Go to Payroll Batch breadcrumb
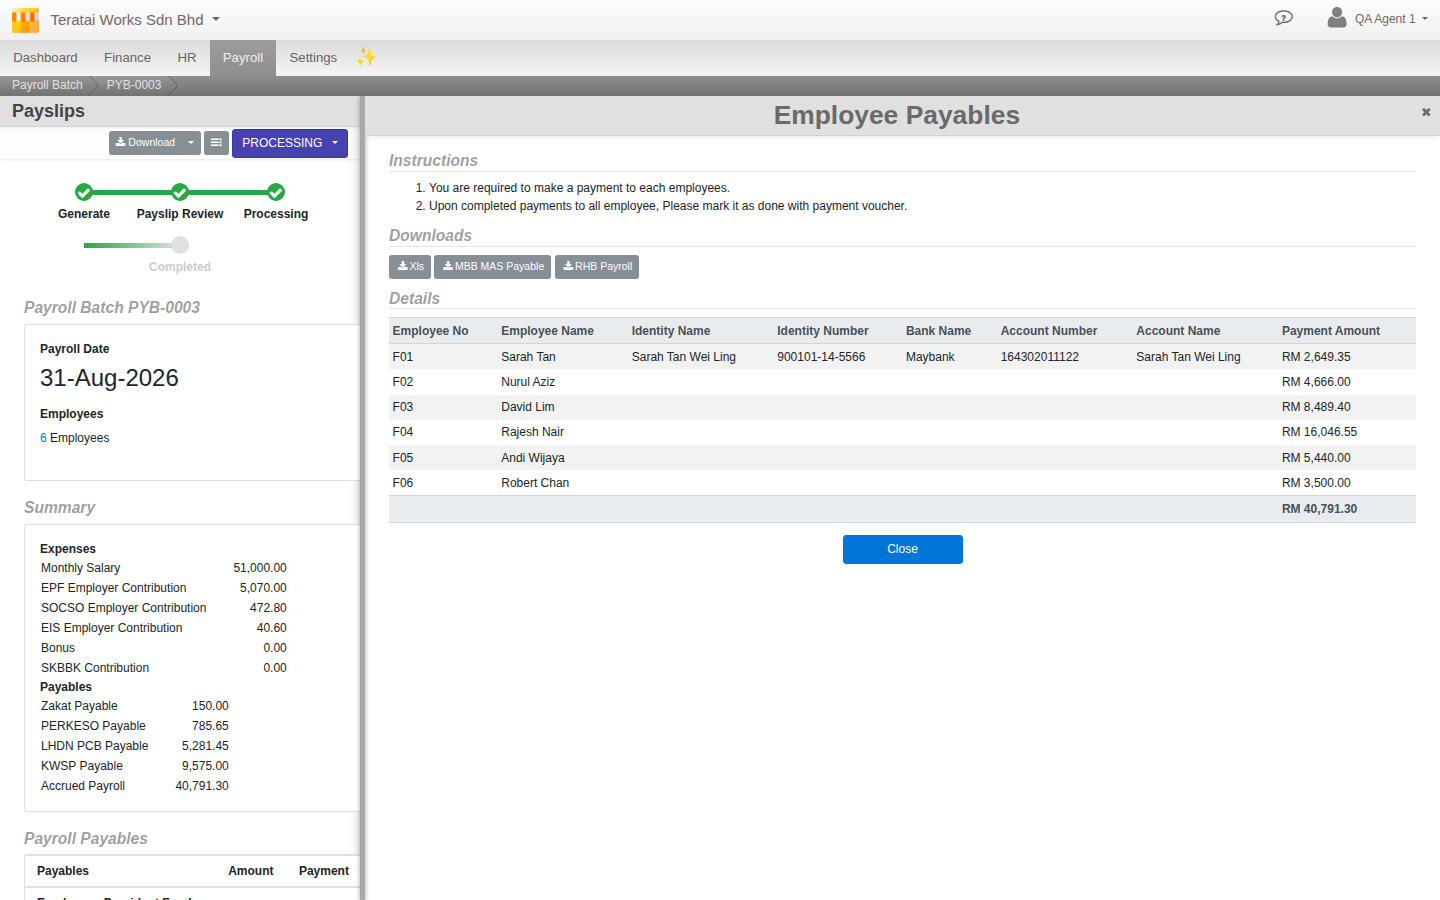Viewport: 1440px width, 900px height. [x=47, y=85]
